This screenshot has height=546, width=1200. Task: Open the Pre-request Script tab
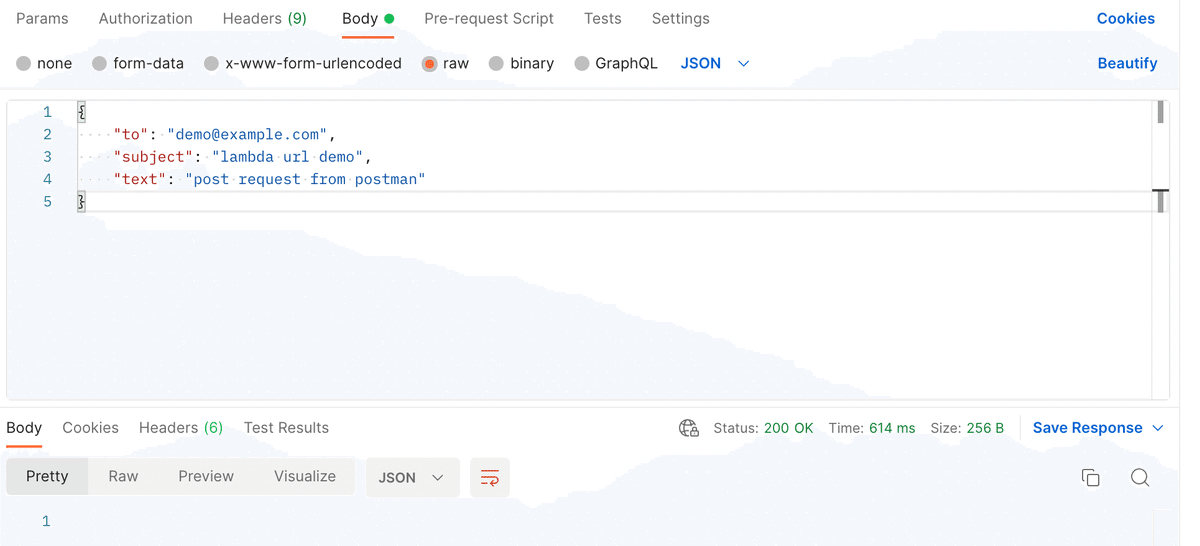click(489, 18)
